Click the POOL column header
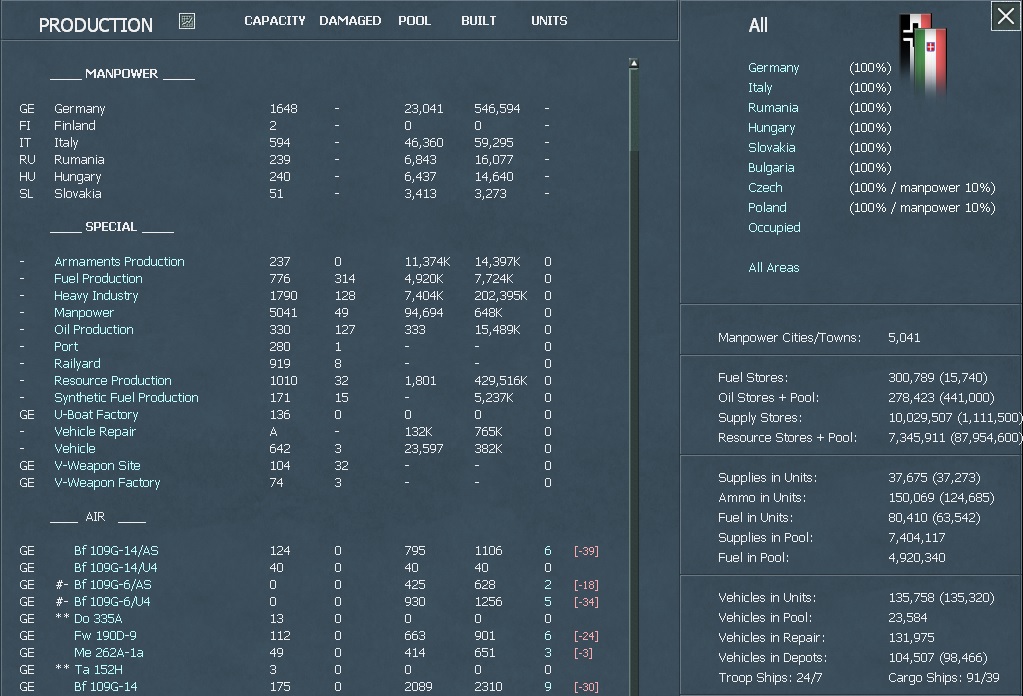Image resolution: width=1023 pixels, height=696 pixels. click(x=414, y=21)
